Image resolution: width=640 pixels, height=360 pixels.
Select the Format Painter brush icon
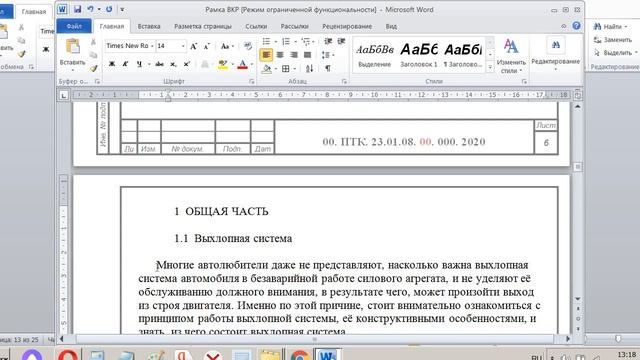point(93,68)
